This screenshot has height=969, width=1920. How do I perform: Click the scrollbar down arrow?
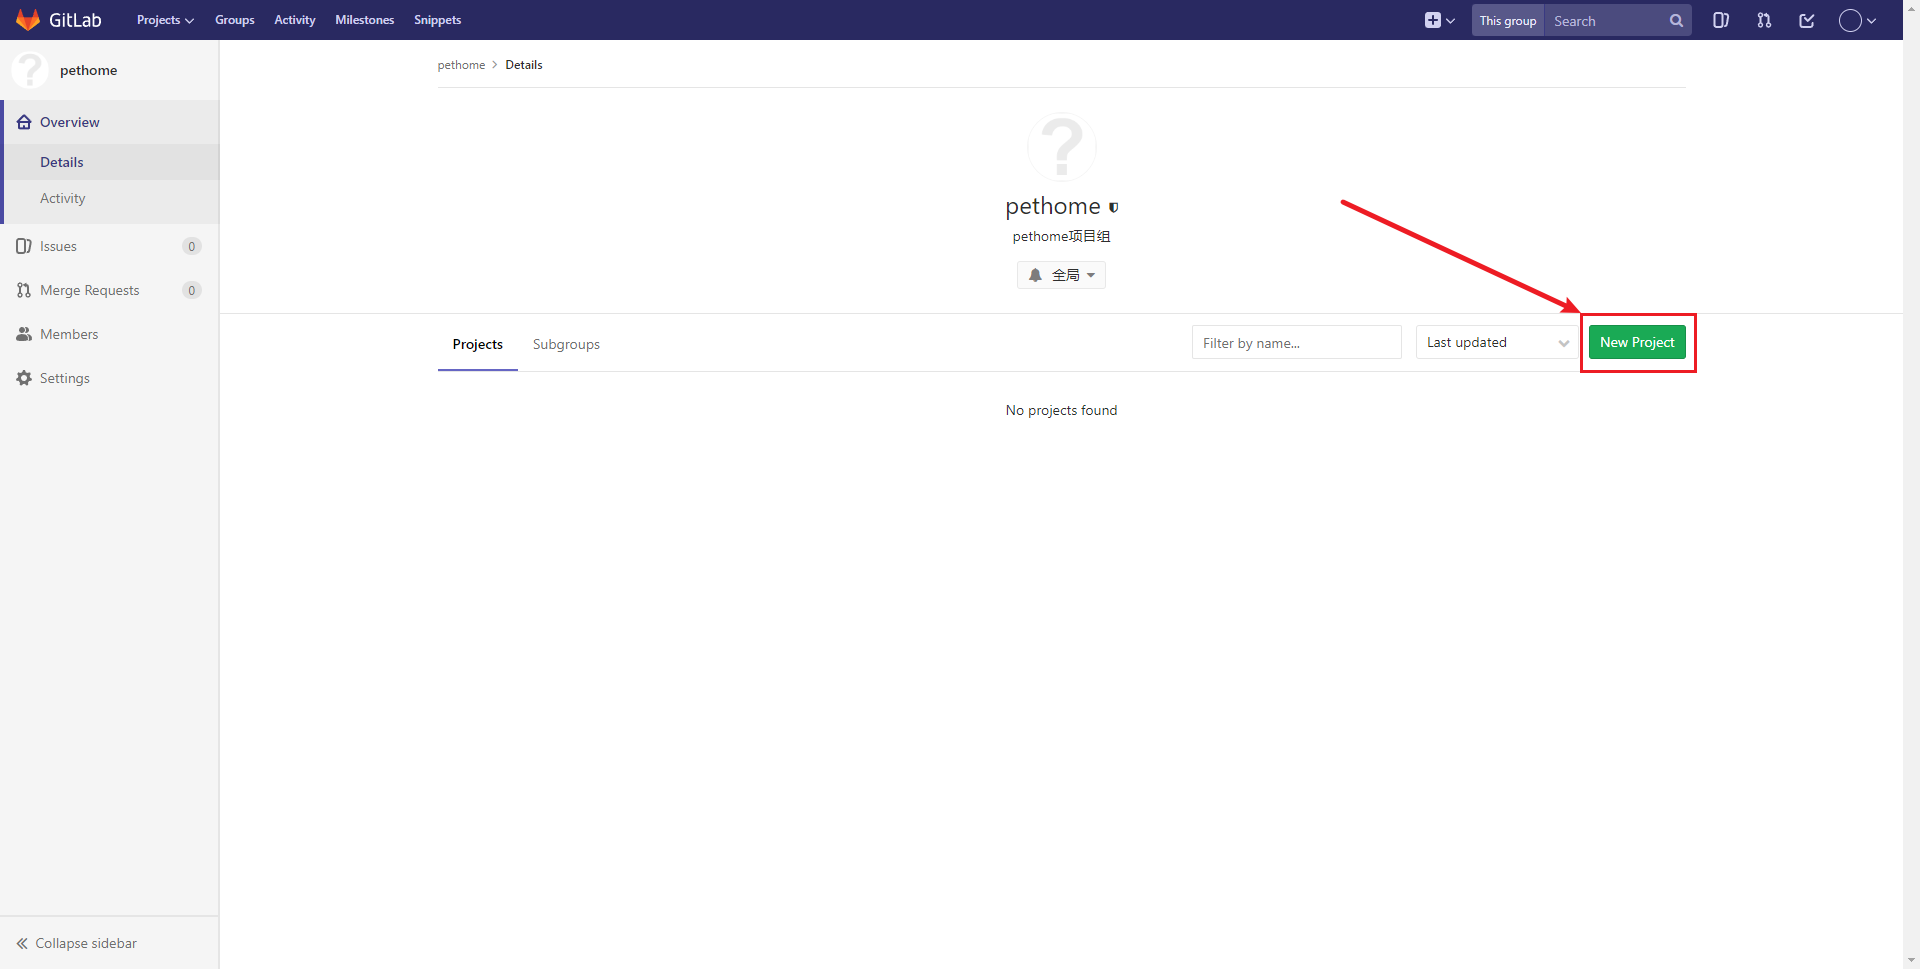[1911, 961]
